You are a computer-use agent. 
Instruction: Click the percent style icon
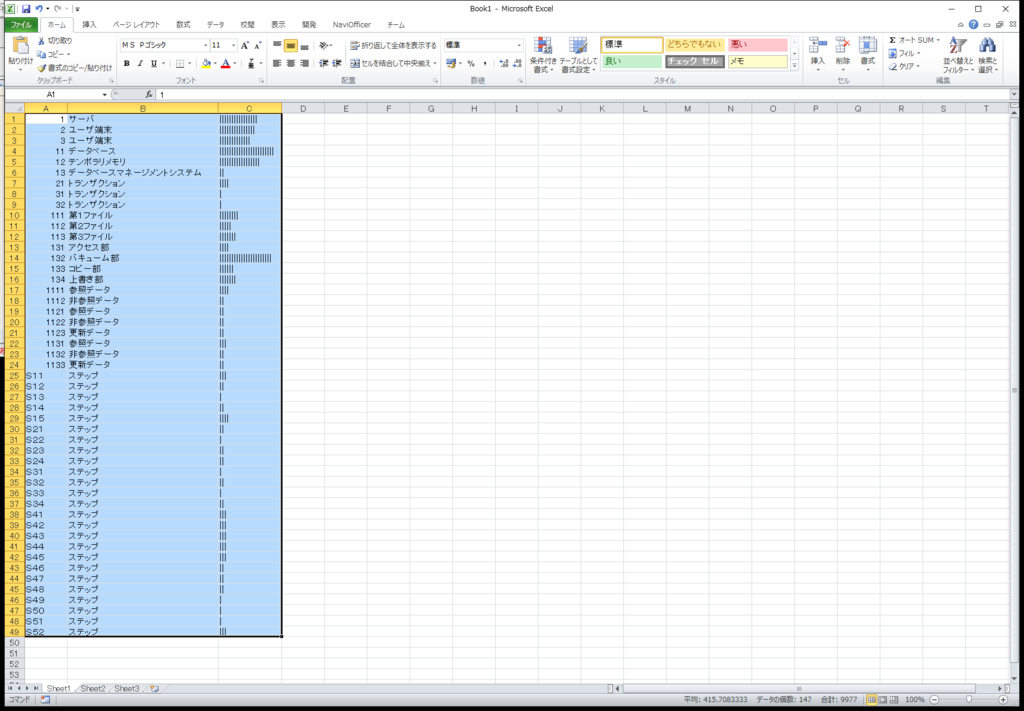(x=470, y=63)
